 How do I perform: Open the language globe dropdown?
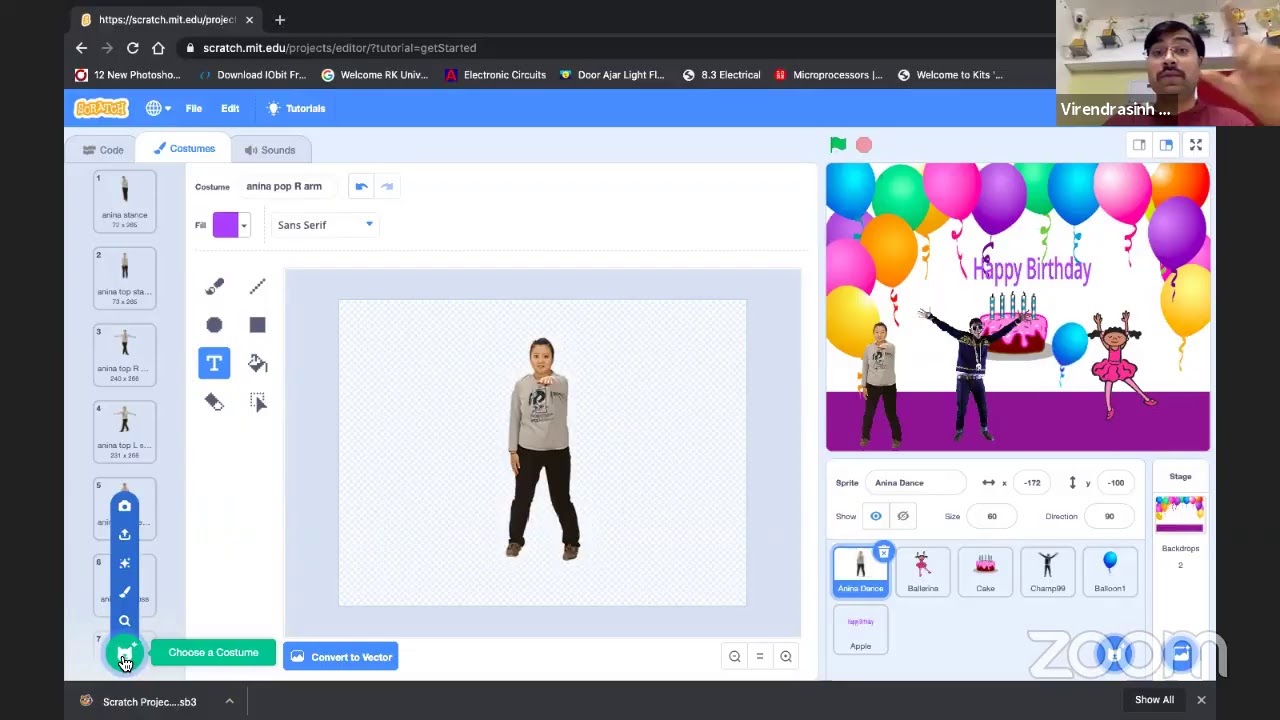[x=158, y=108]
